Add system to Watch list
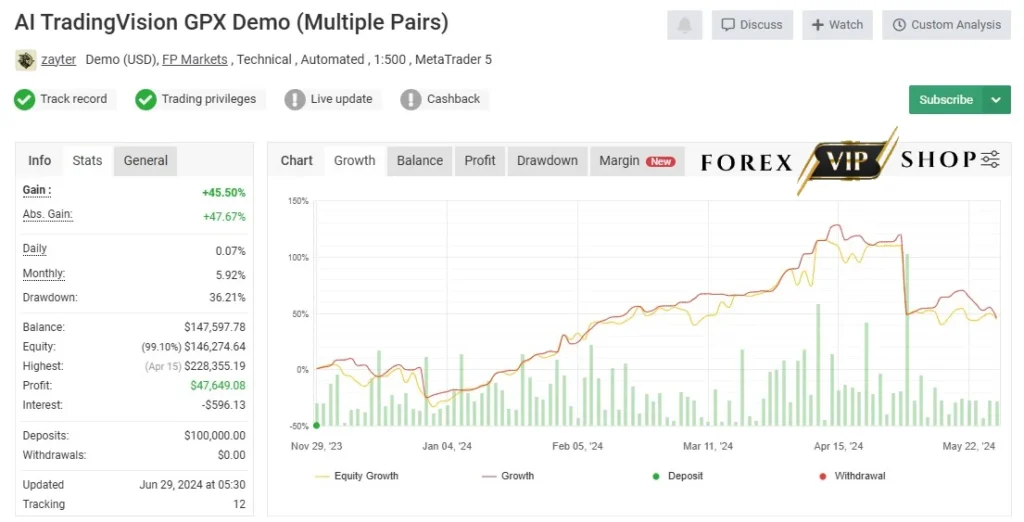 click(x=837, y=25)
